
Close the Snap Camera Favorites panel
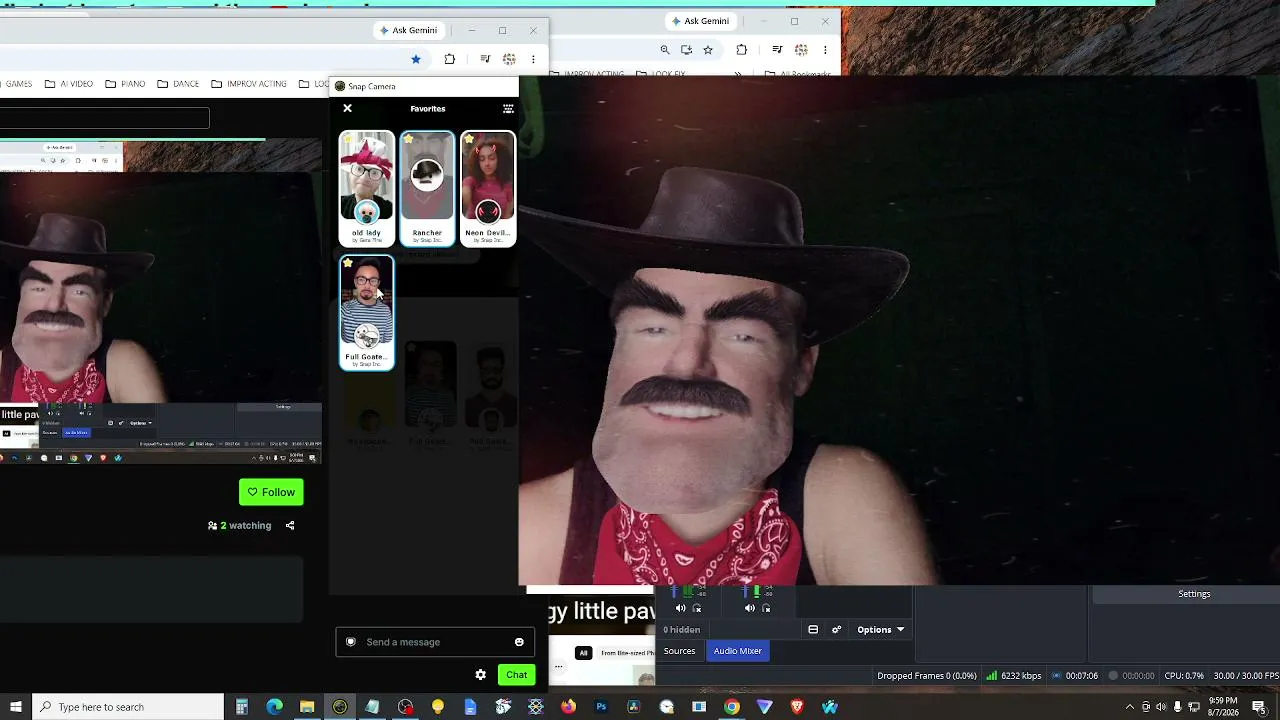point(347,108)
